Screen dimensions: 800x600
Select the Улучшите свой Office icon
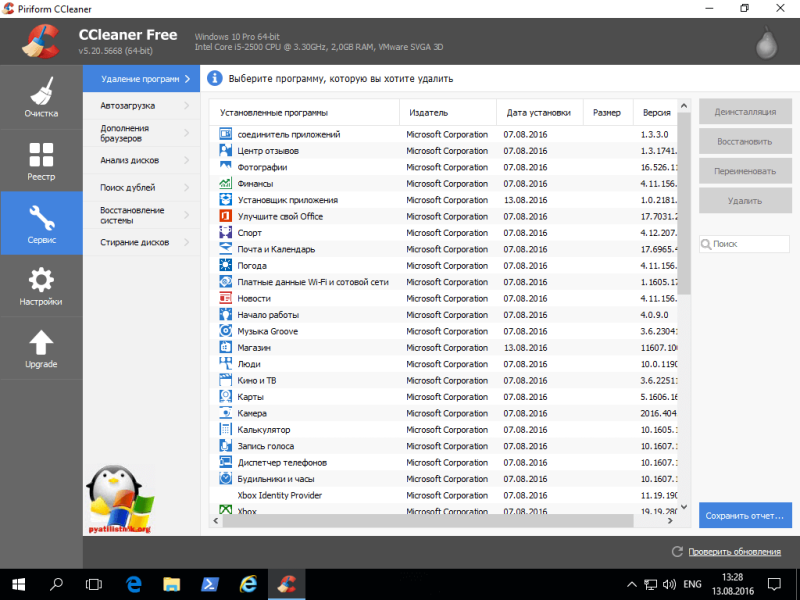coord(226,216)
